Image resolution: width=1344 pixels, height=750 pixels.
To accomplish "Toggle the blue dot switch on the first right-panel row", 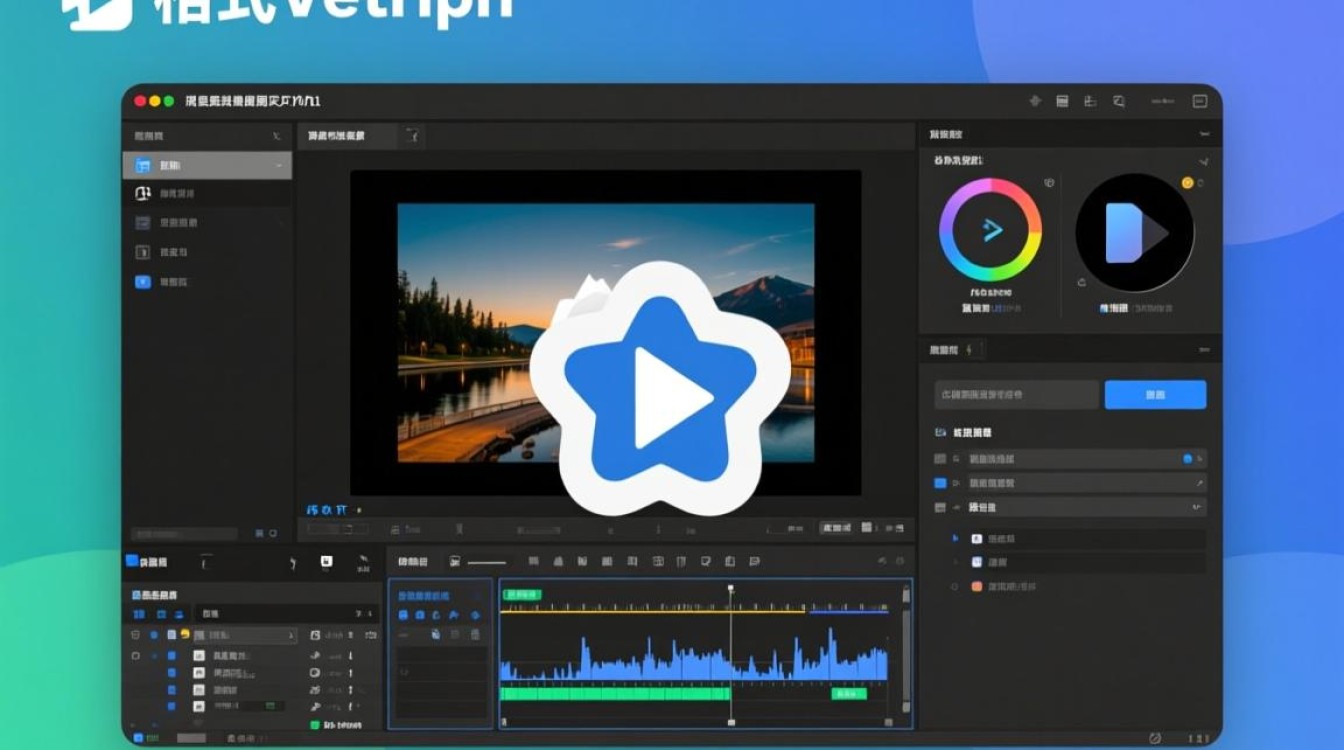I will pos(1187,459).
